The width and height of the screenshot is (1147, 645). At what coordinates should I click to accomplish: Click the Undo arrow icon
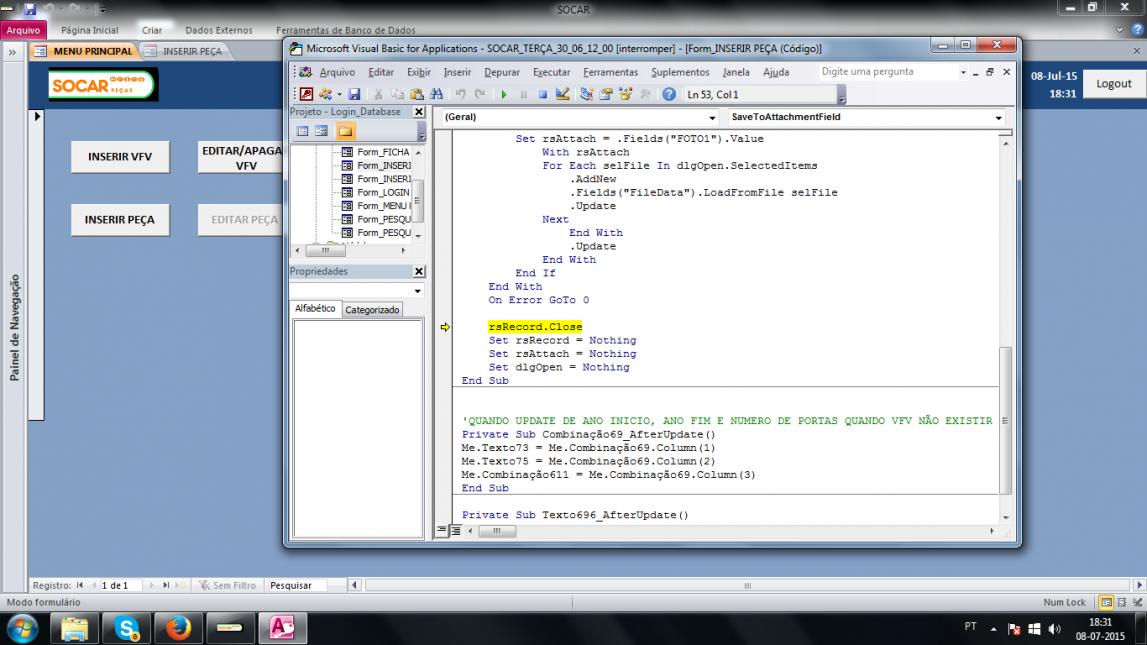[x=461, y=94]
